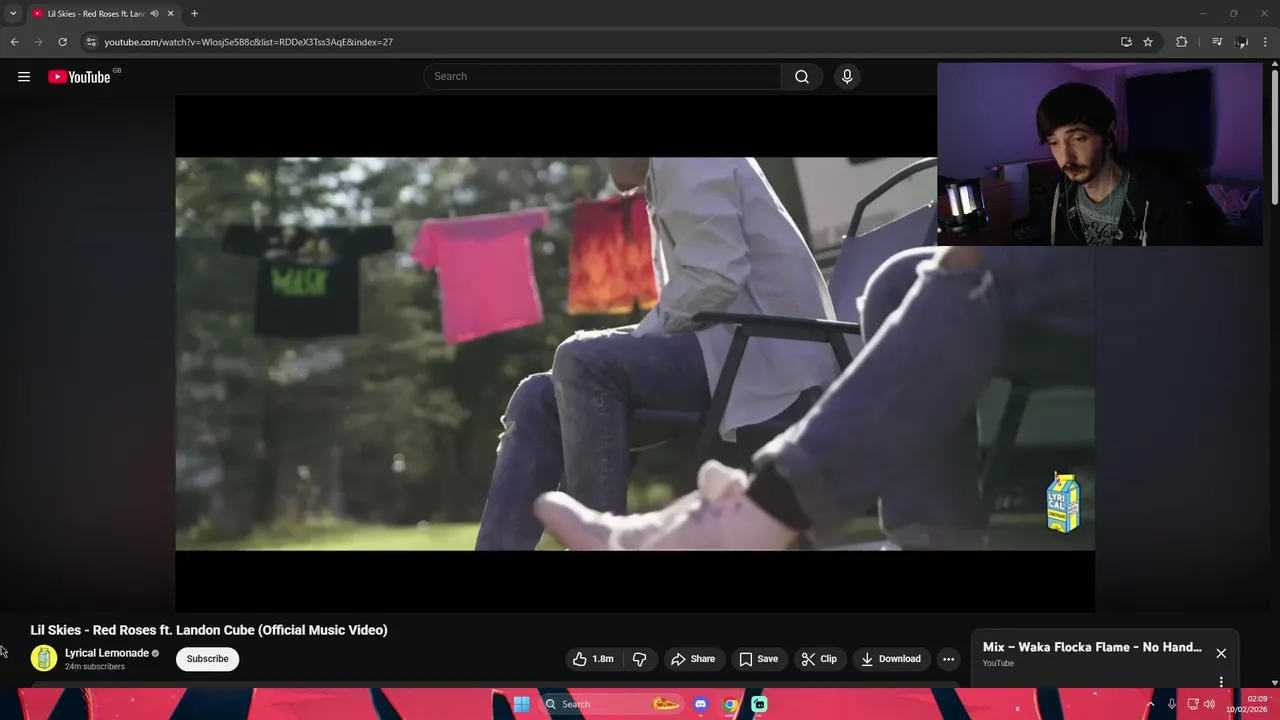Close the Waka Flocka Flame mix panel

(1221, 653)
